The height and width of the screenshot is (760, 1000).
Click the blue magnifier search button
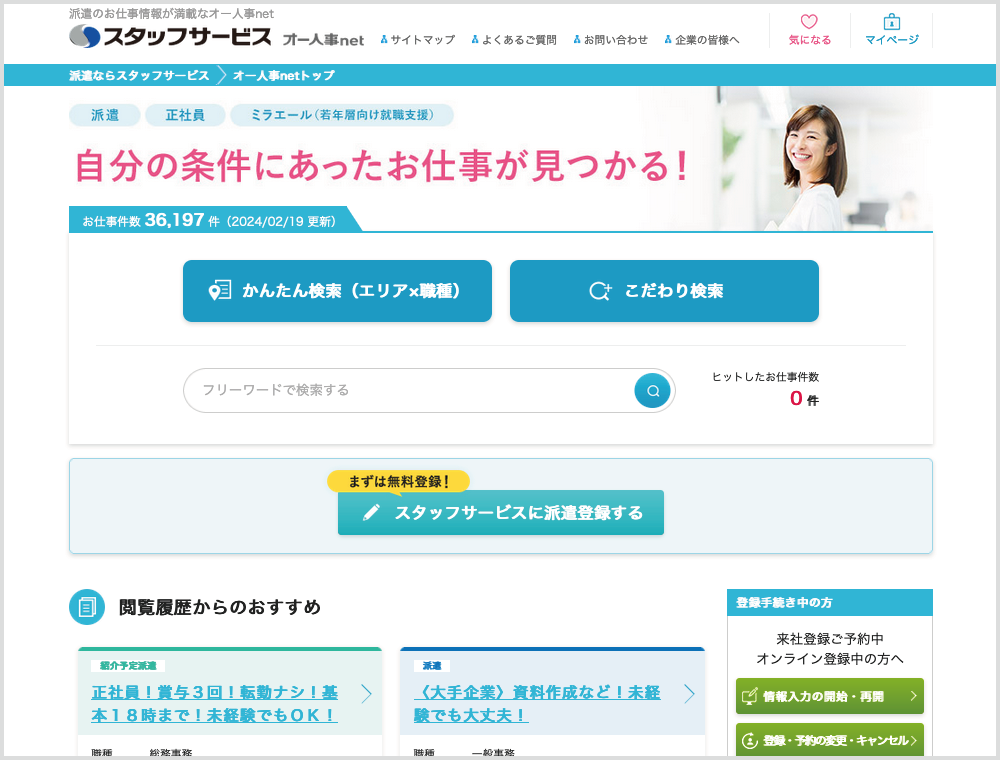click(x=652, y=391)
